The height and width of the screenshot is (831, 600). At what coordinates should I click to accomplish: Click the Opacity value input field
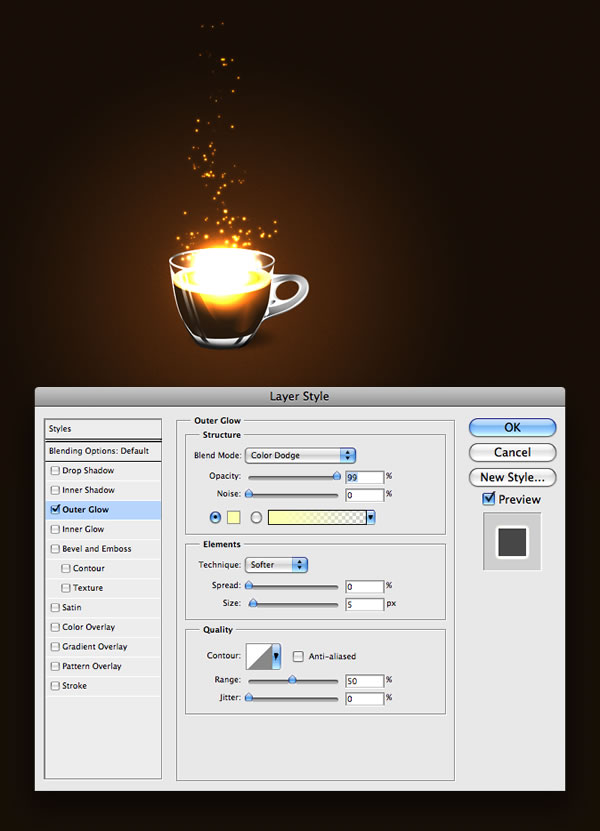tap(365, 477)
